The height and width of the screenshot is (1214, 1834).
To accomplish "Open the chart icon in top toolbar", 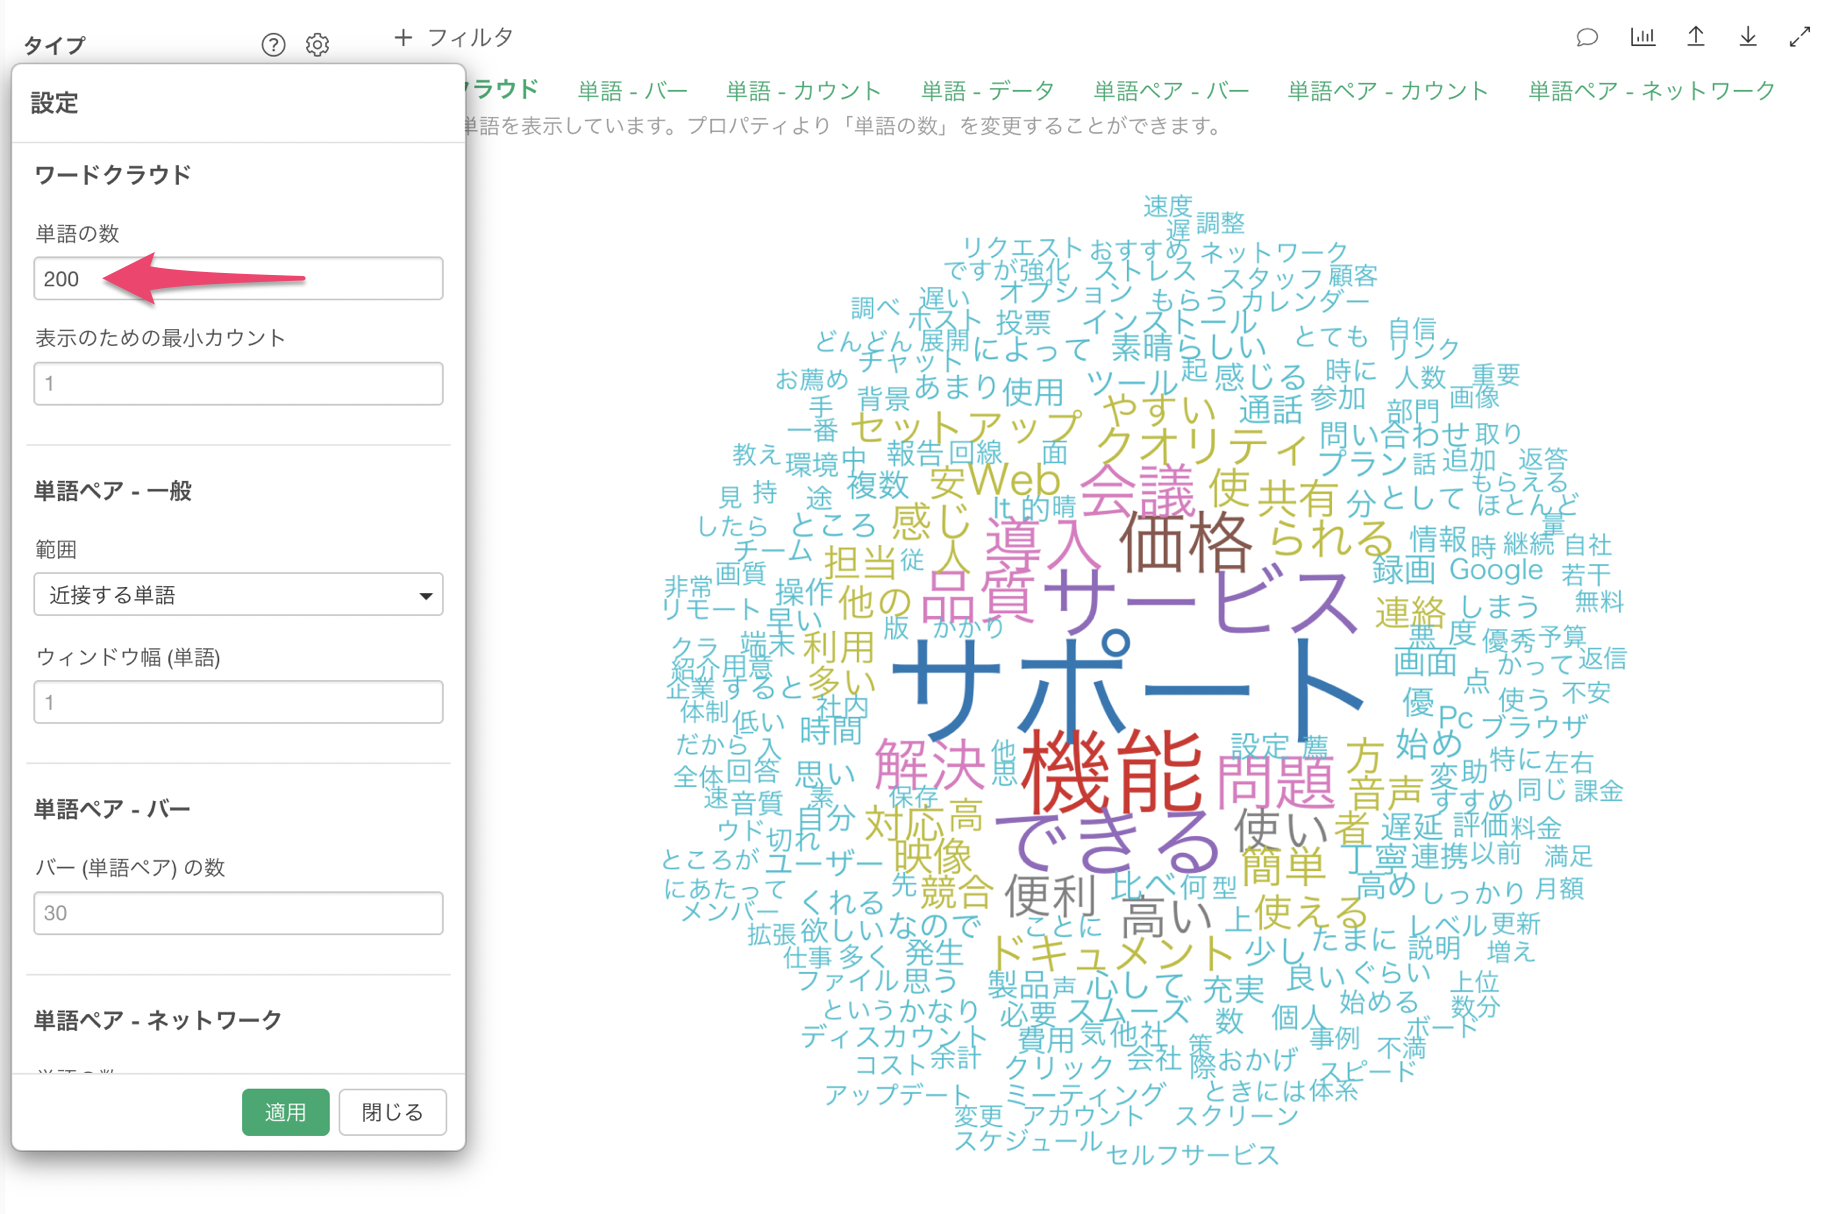I will click(x=1642, y=37).
